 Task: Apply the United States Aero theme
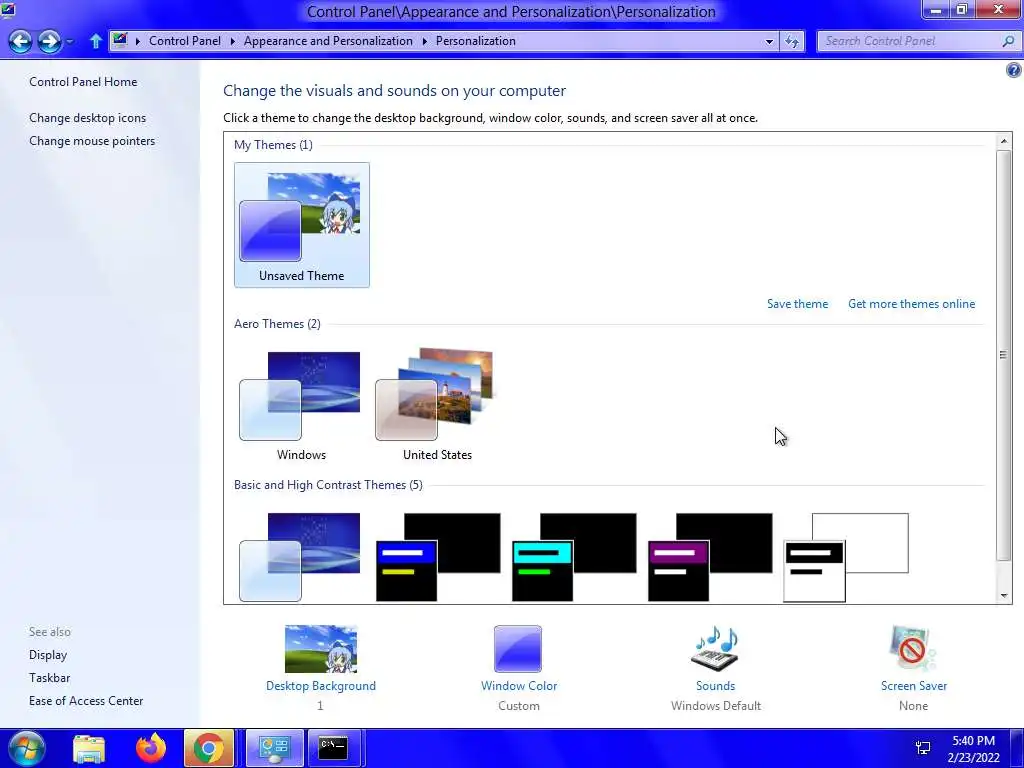tap(437, 405)
